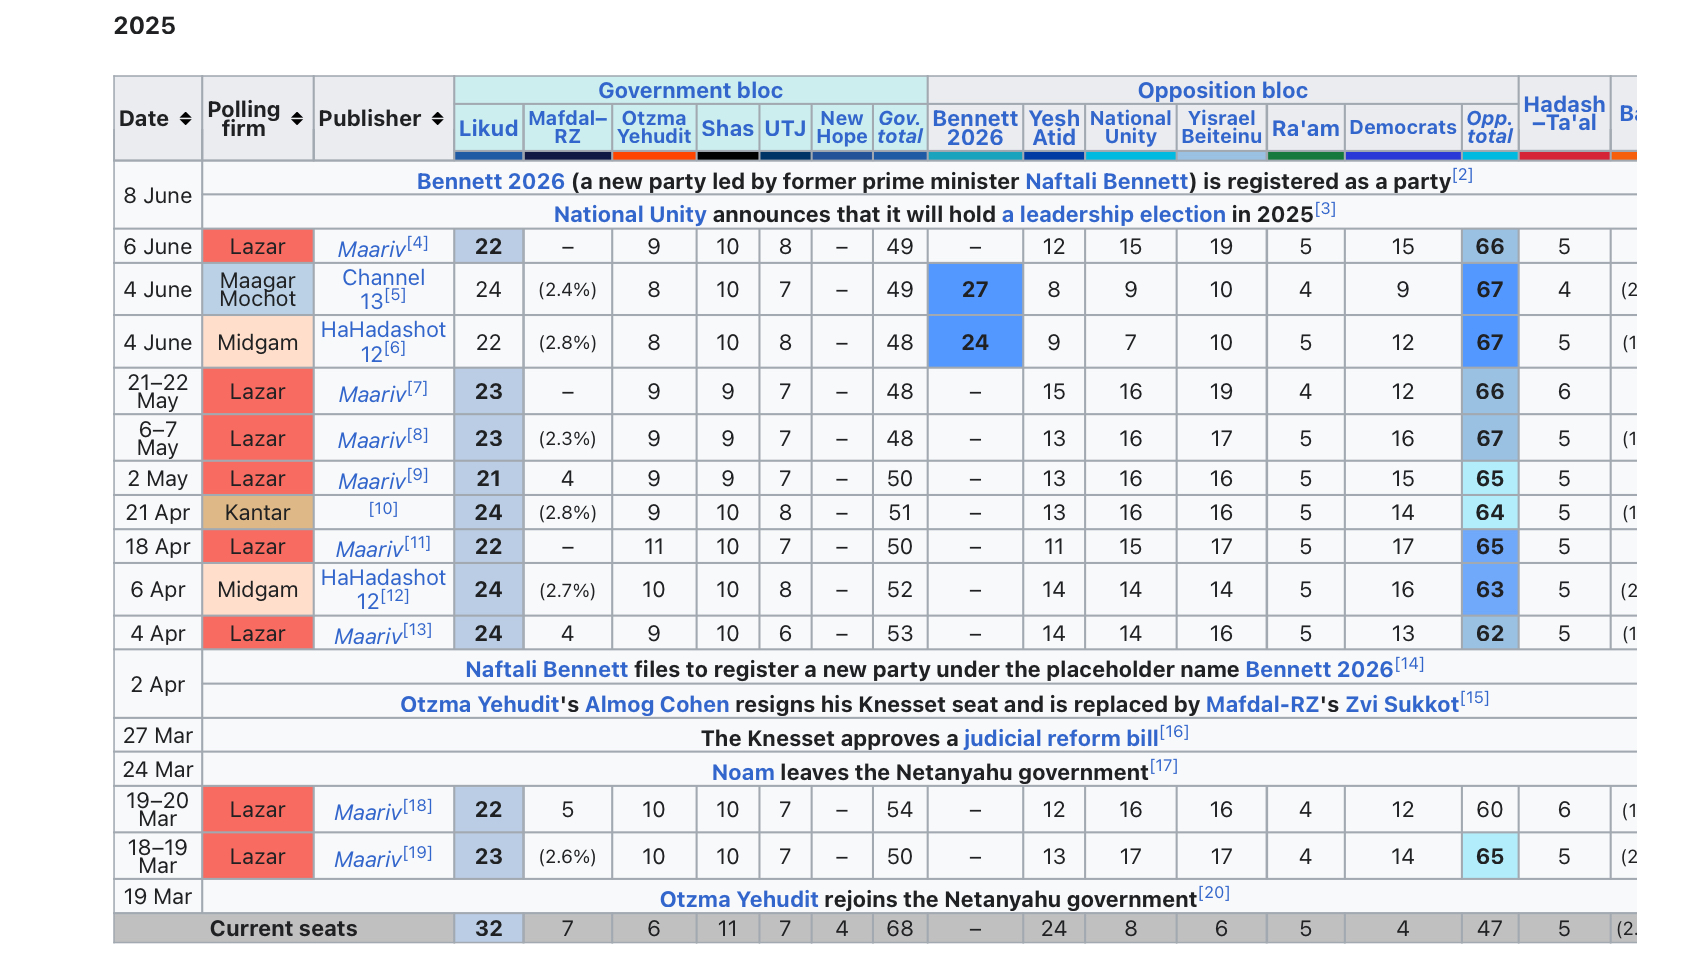Open citation [20] in 19 Mar row
The width and height of the screenshot is (1694, 959).
(x=1214, y=893)
